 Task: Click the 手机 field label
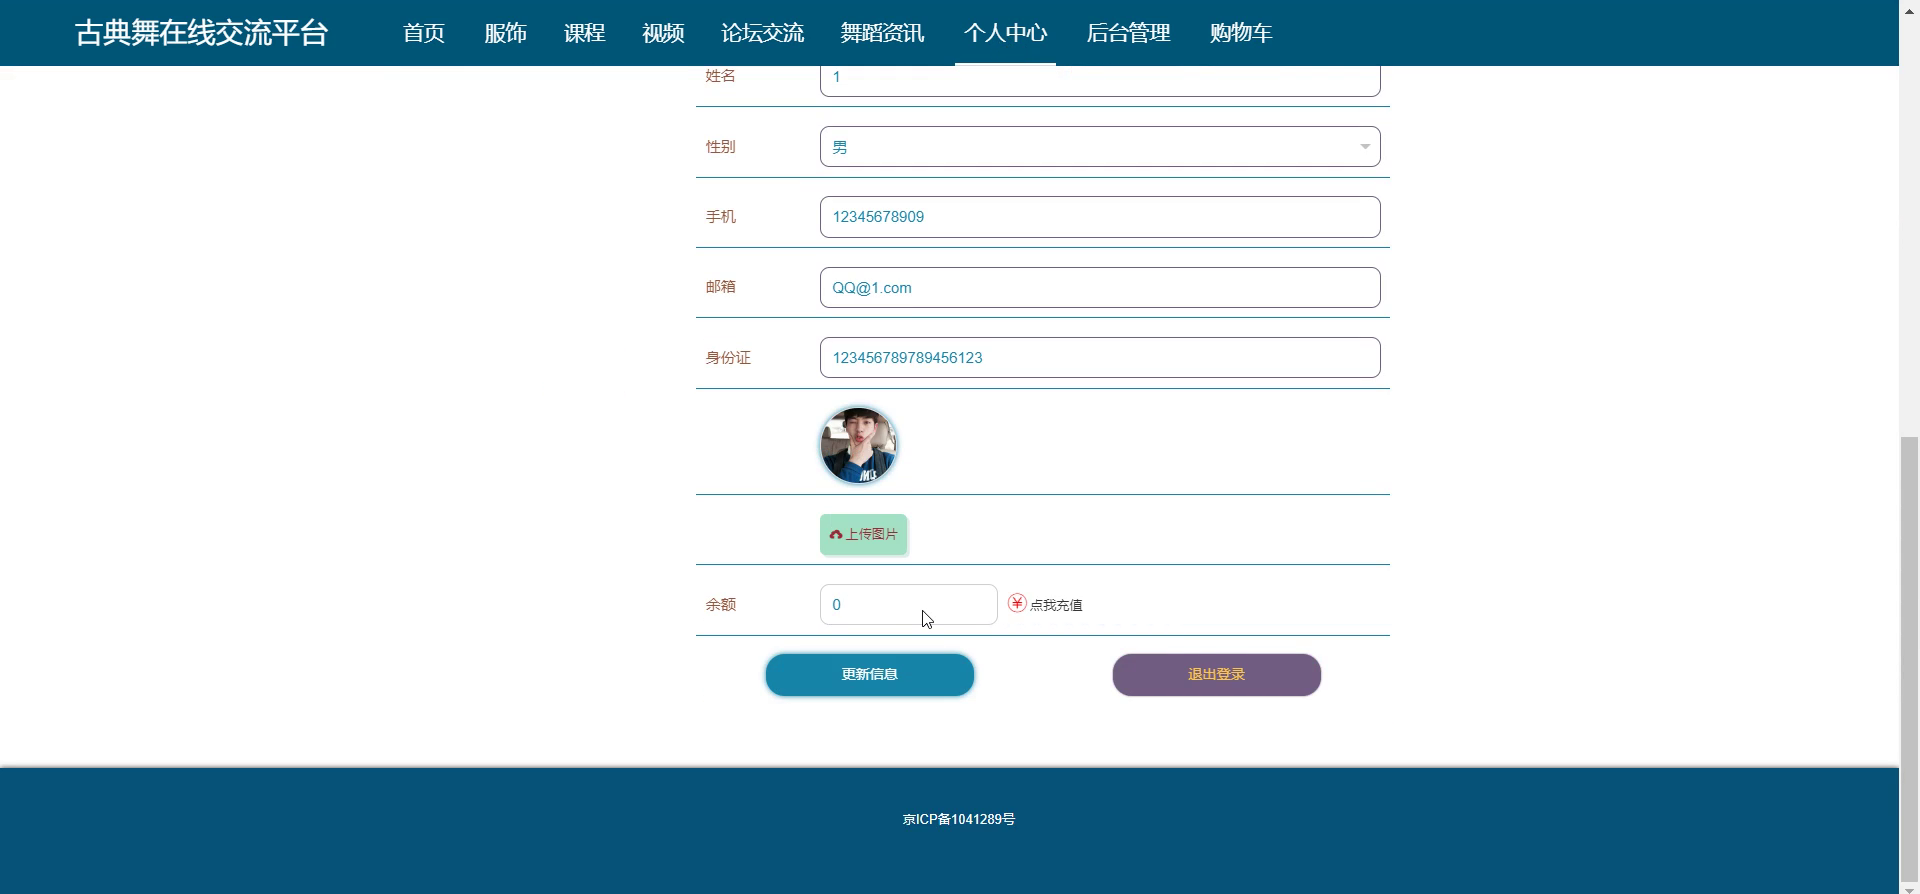720,217
